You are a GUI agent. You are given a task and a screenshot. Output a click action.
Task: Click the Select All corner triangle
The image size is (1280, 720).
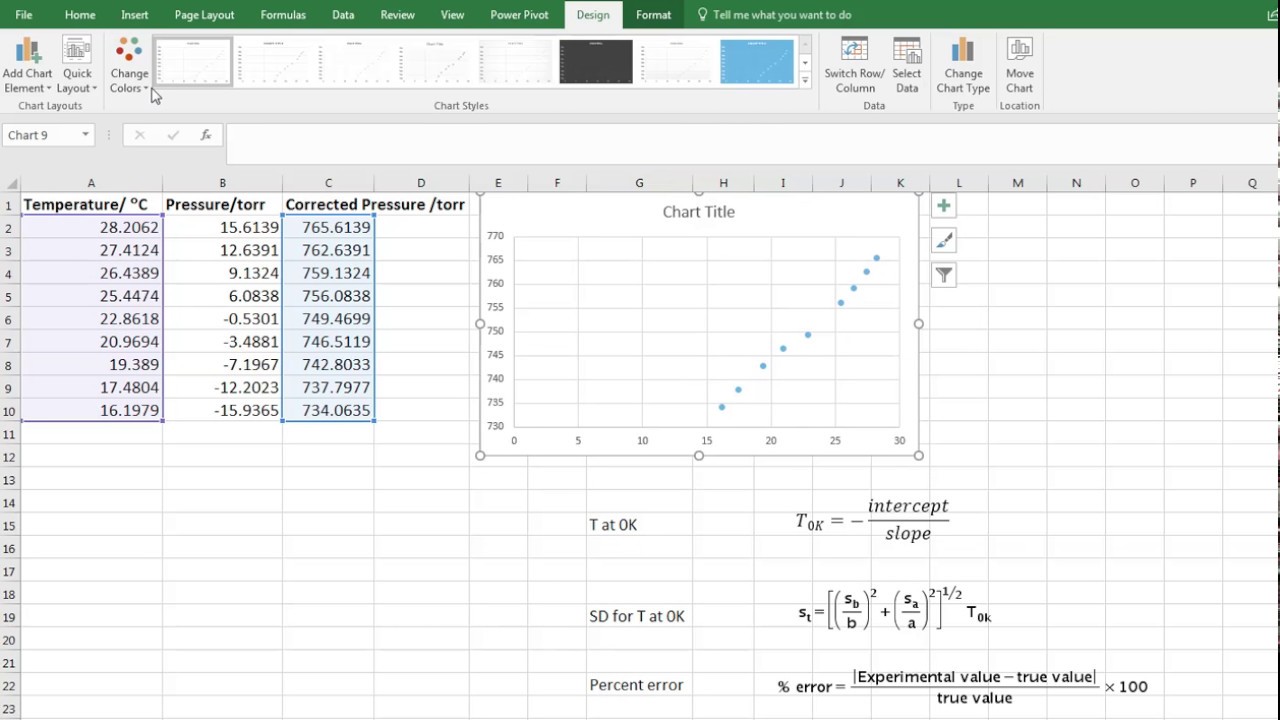[10, 183]
